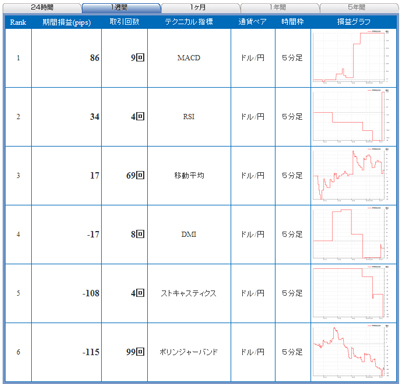Click the Rank column header

(18, 22)
